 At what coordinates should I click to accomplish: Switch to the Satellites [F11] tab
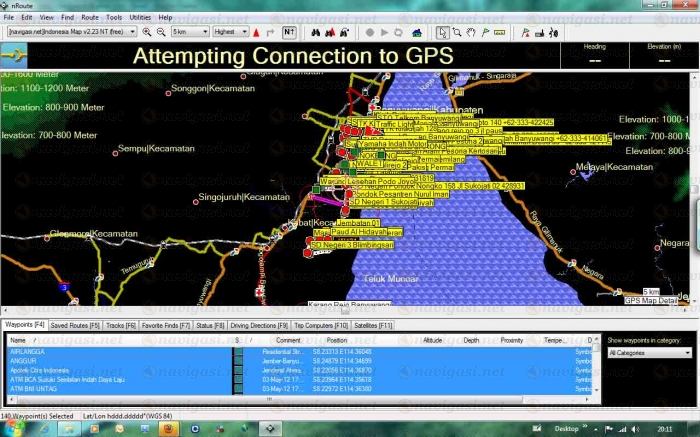click(373, 325)
